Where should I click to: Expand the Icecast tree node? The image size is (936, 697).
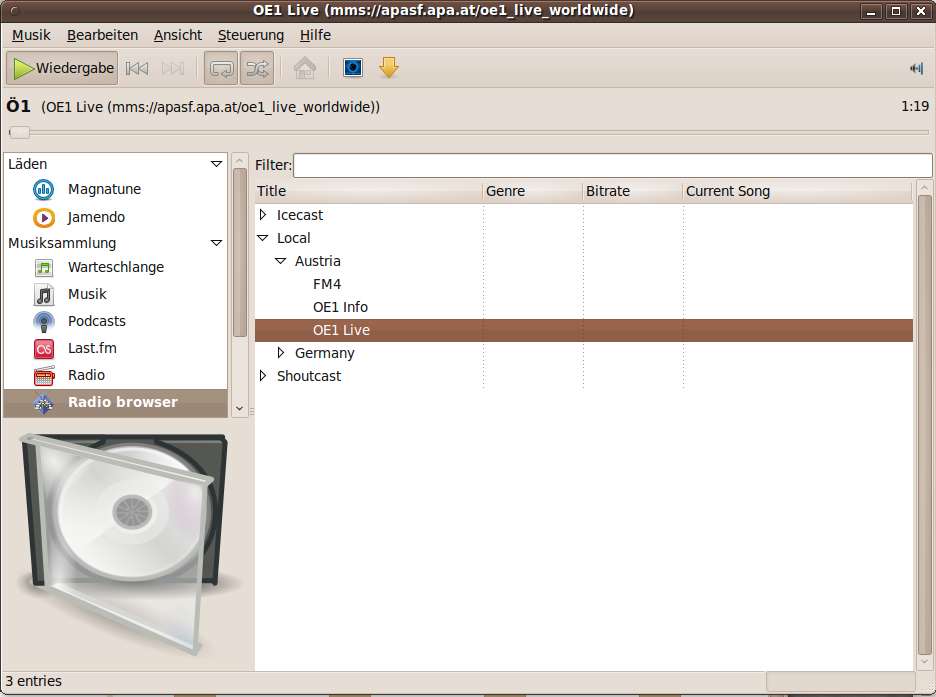click(x=263, y=215)
